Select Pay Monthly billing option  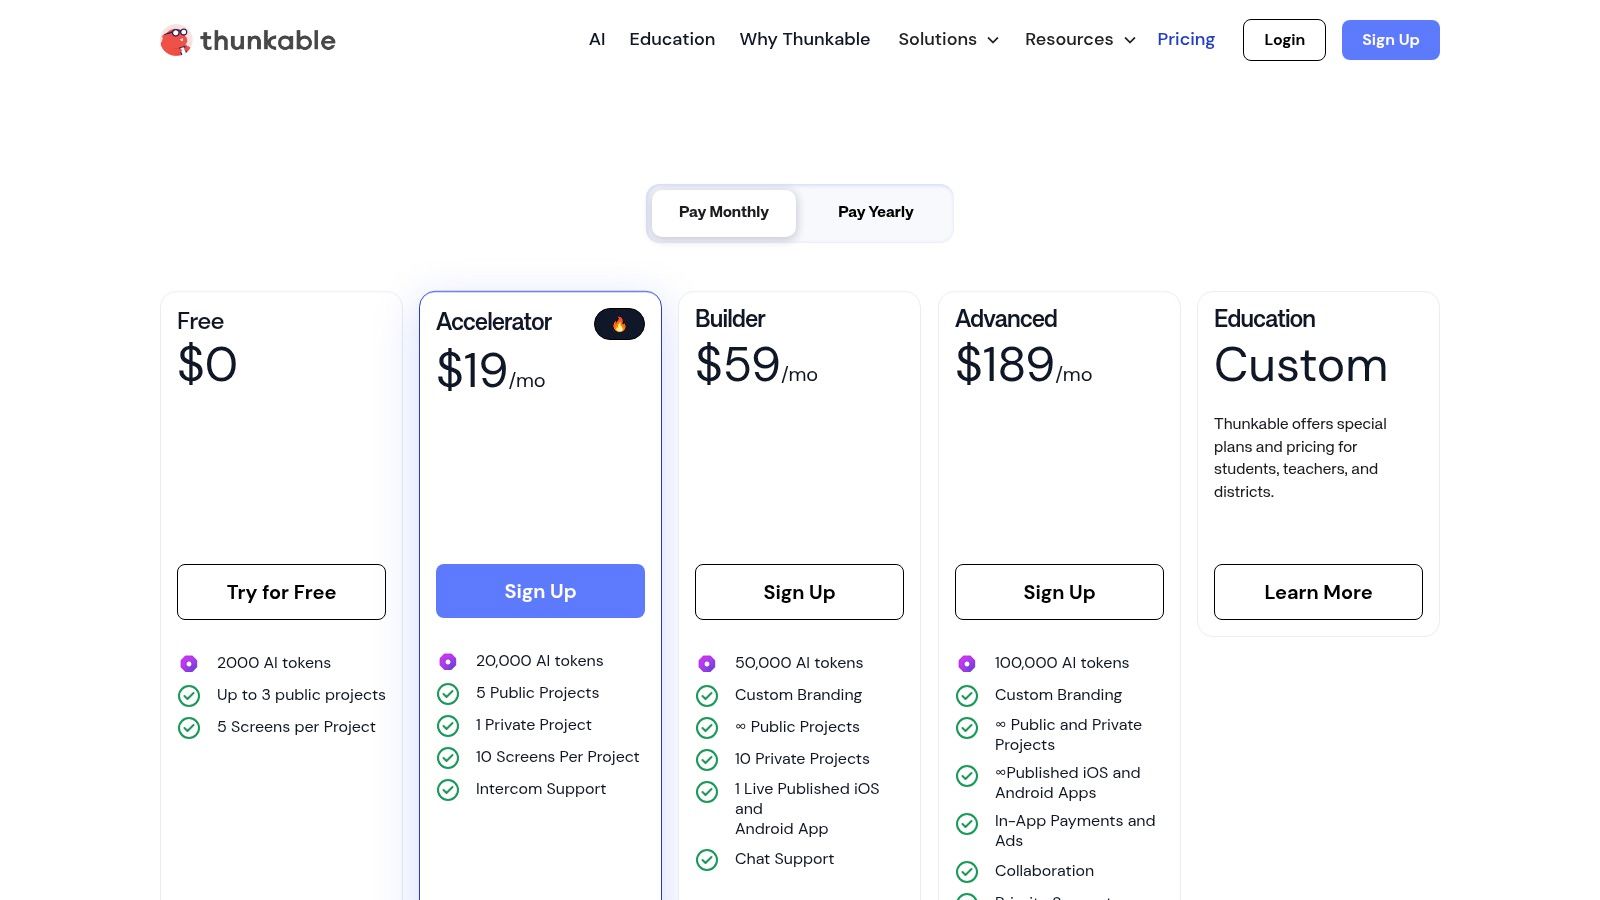click(723, 212)
